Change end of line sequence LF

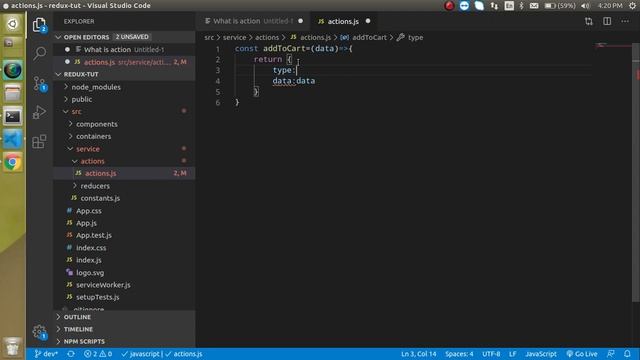[513, 354]
